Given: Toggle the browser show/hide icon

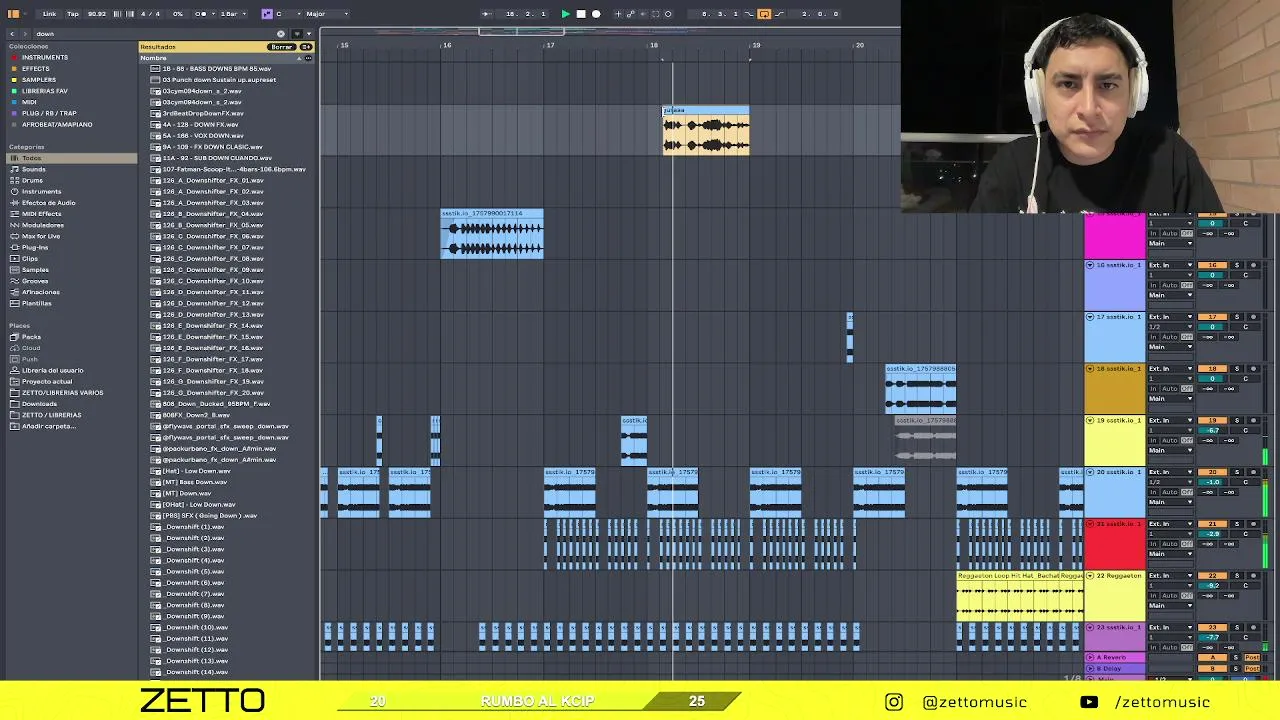Looking at the screenshot, I should coord(13,14).
